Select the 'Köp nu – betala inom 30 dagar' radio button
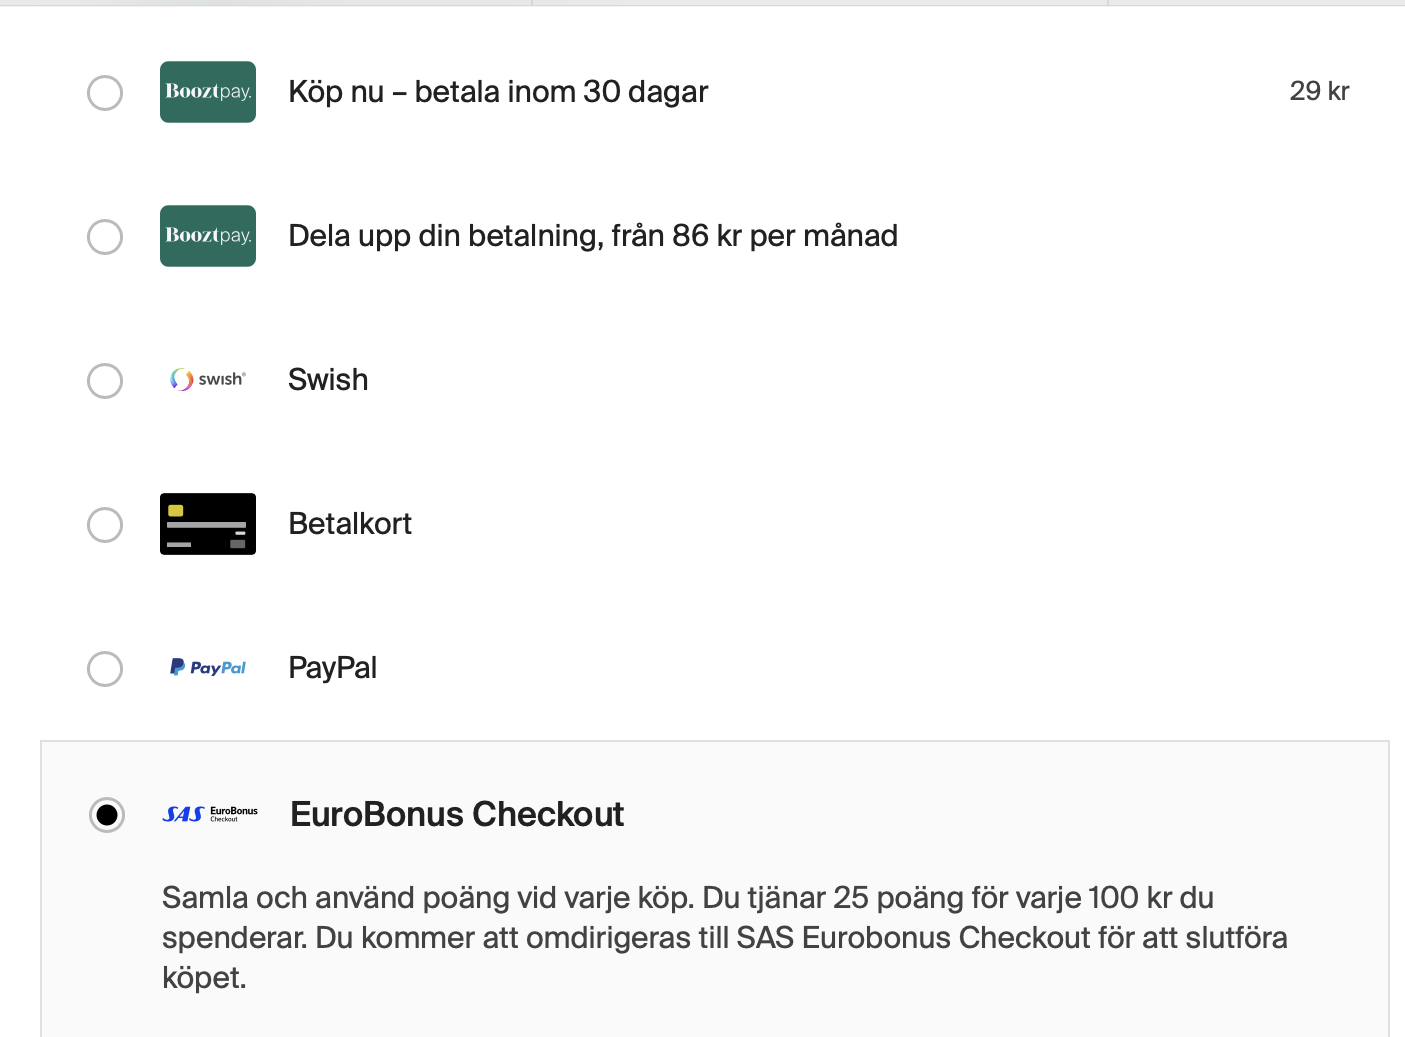 pos(105,93)
